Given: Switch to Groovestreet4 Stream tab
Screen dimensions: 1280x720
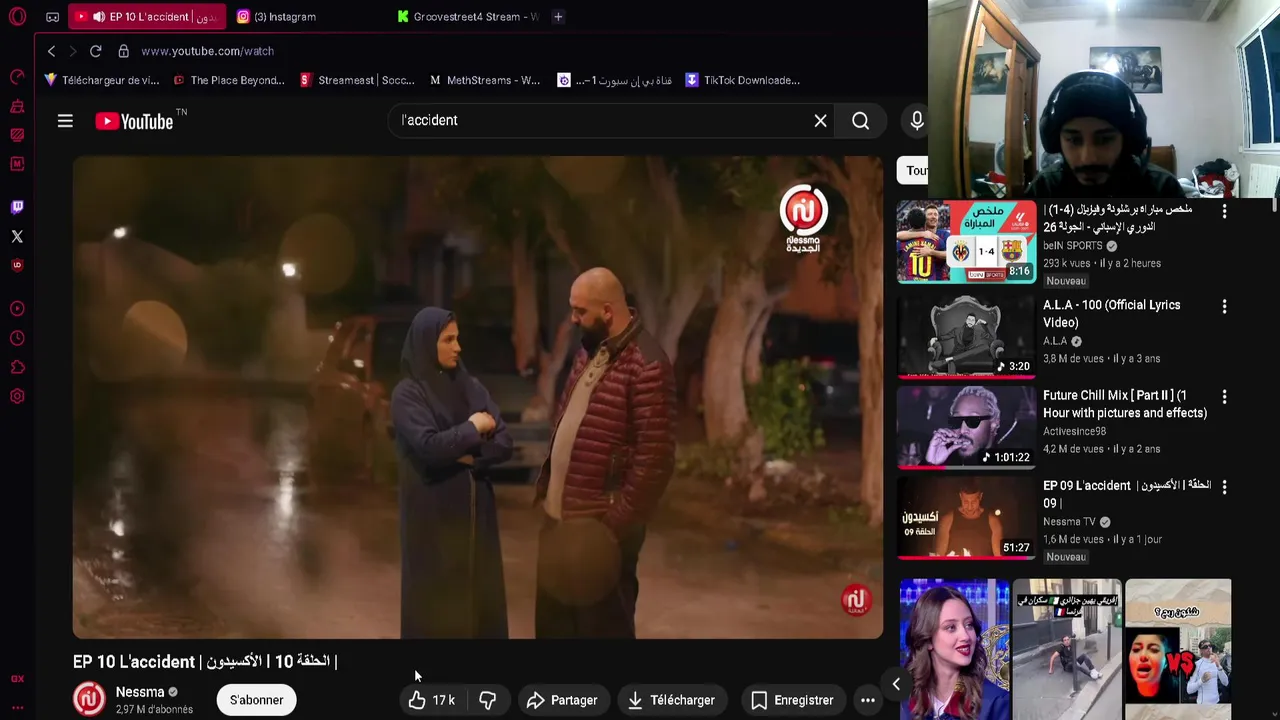Looking at the screenshot, I should [468, 17].
